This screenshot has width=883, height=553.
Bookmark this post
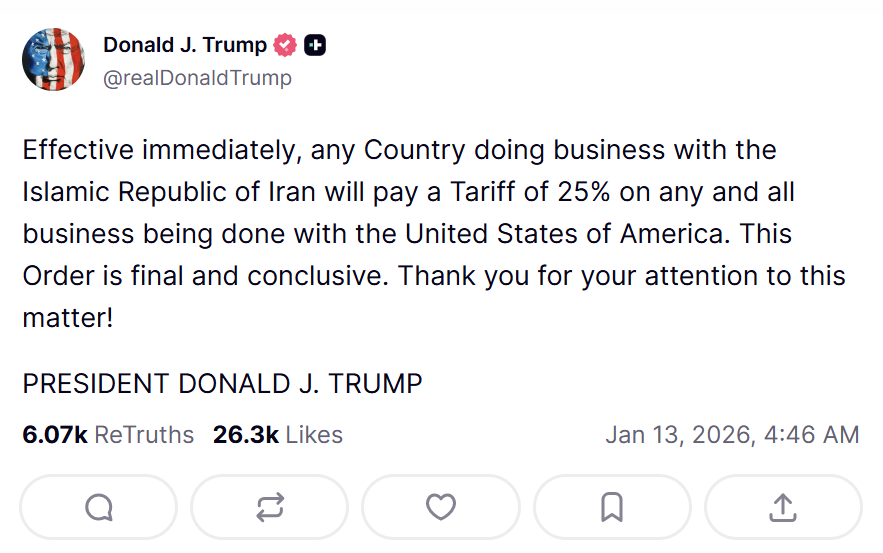[x=612, y=508]
